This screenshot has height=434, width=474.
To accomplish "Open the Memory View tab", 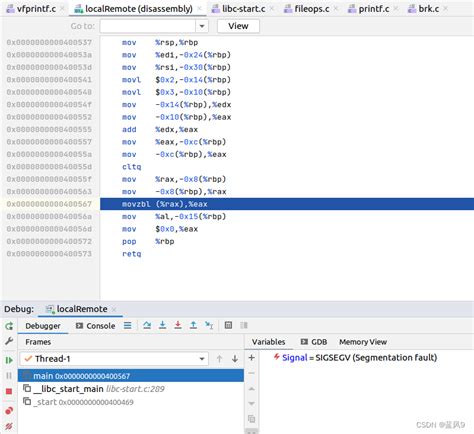I will coord(363,342).
